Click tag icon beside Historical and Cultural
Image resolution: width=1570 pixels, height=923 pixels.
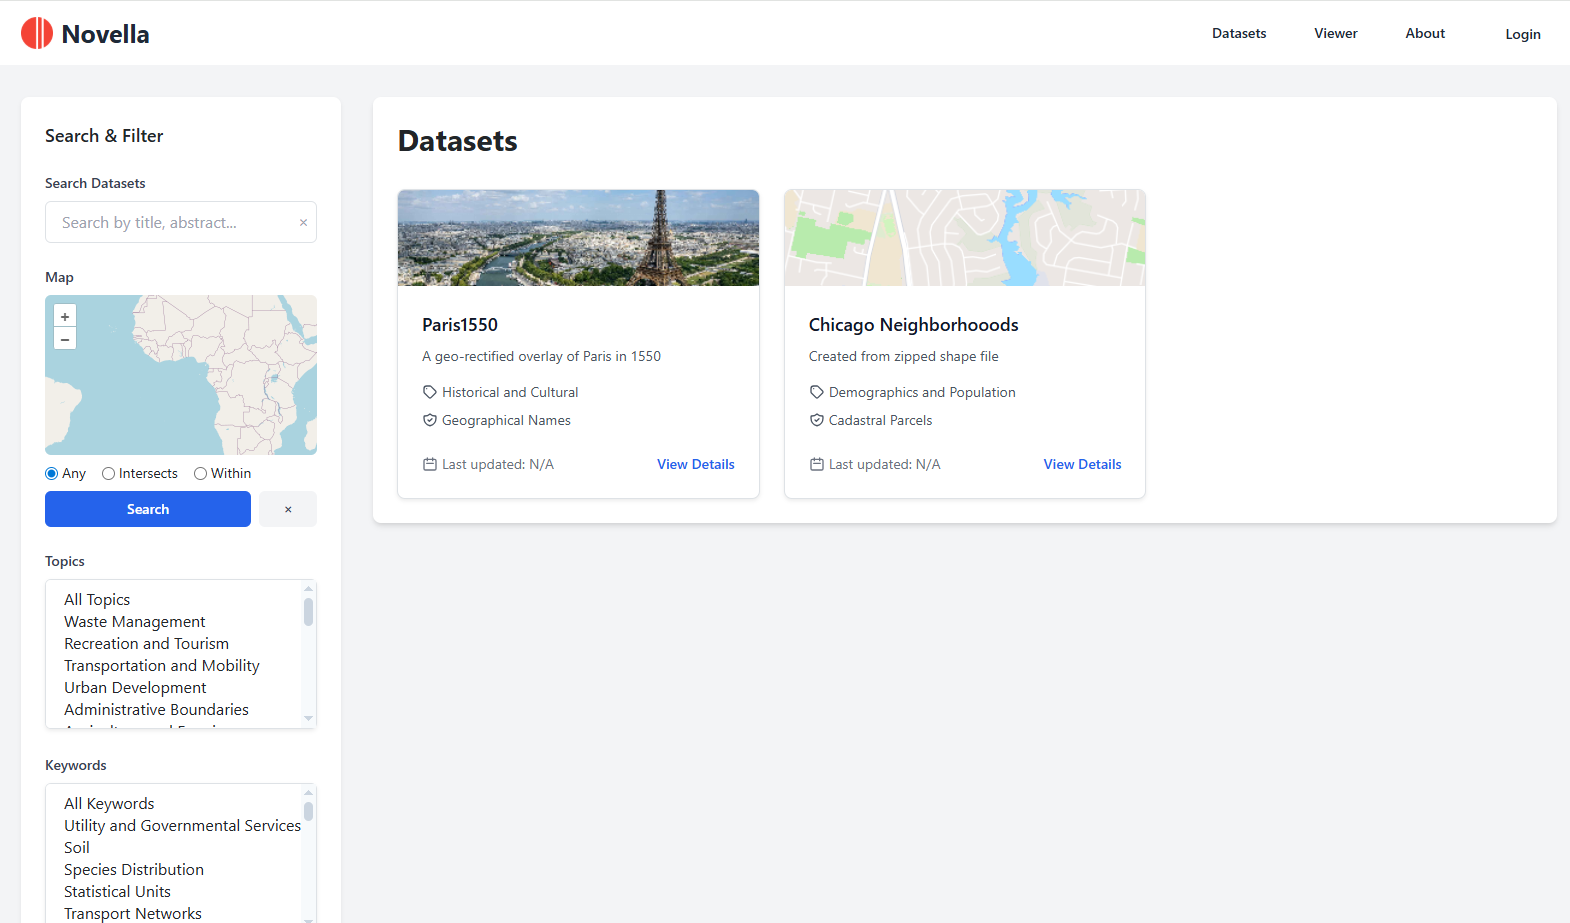(430, 392)
